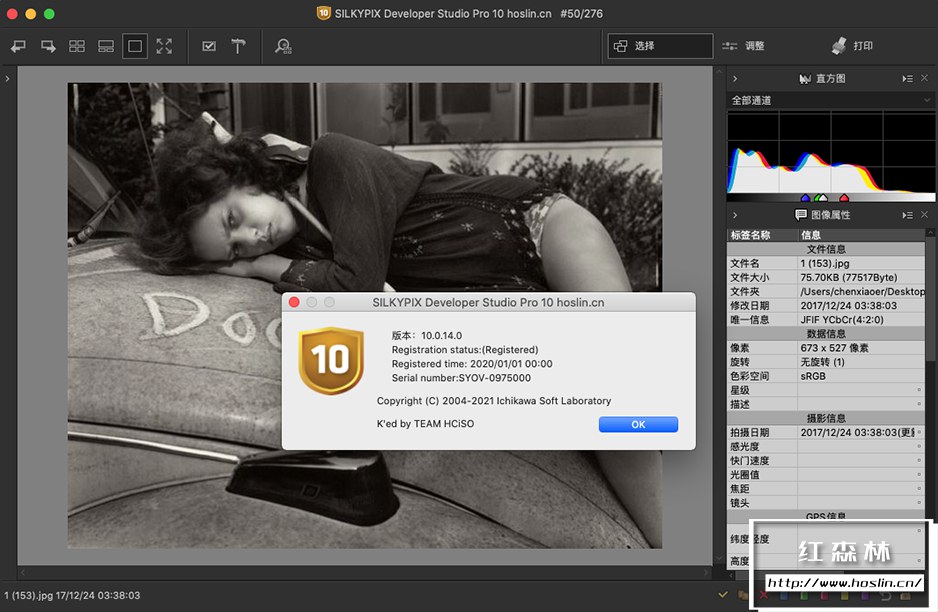Open the 全部通道 channel dropdown
This screenshot has height=612, width=938.
[x=829, y=100]
